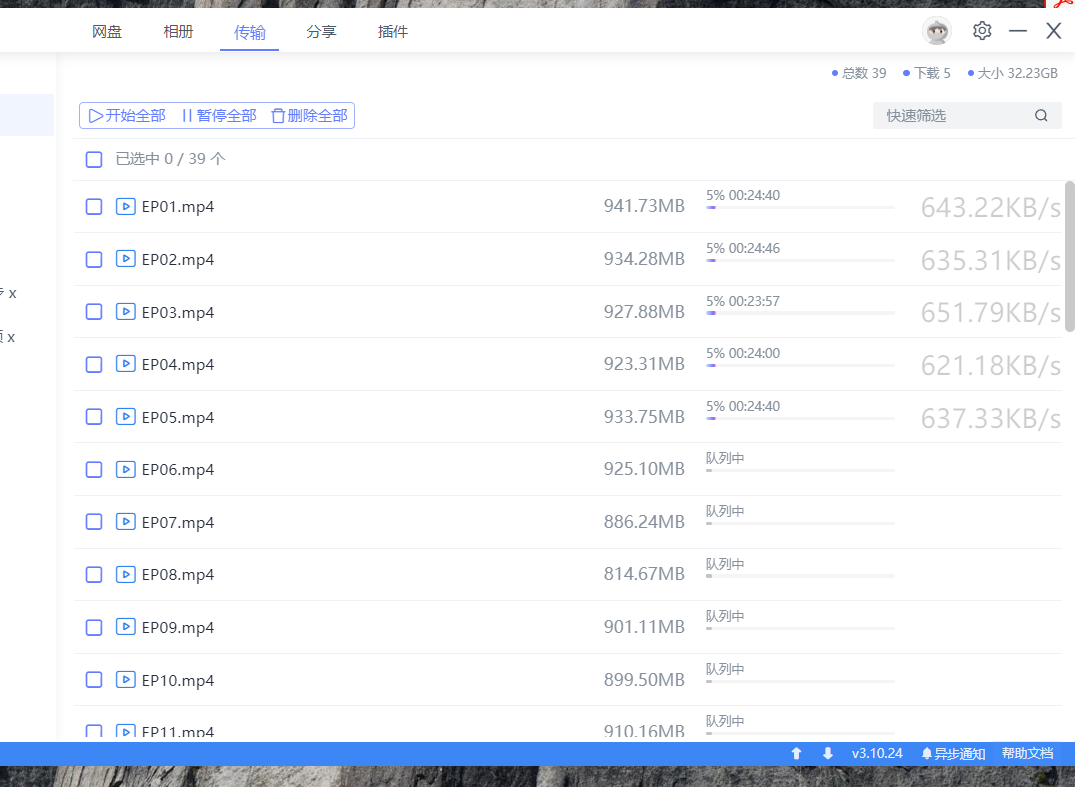
Task: Check the EP05.mp4 checkbox
Action: pyautogui.click(x=94, y=417)
